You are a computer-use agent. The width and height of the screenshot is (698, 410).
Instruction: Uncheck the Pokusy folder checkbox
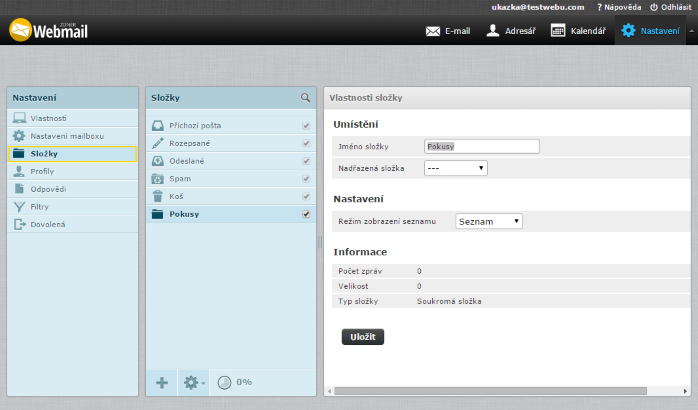pos(306,214)
